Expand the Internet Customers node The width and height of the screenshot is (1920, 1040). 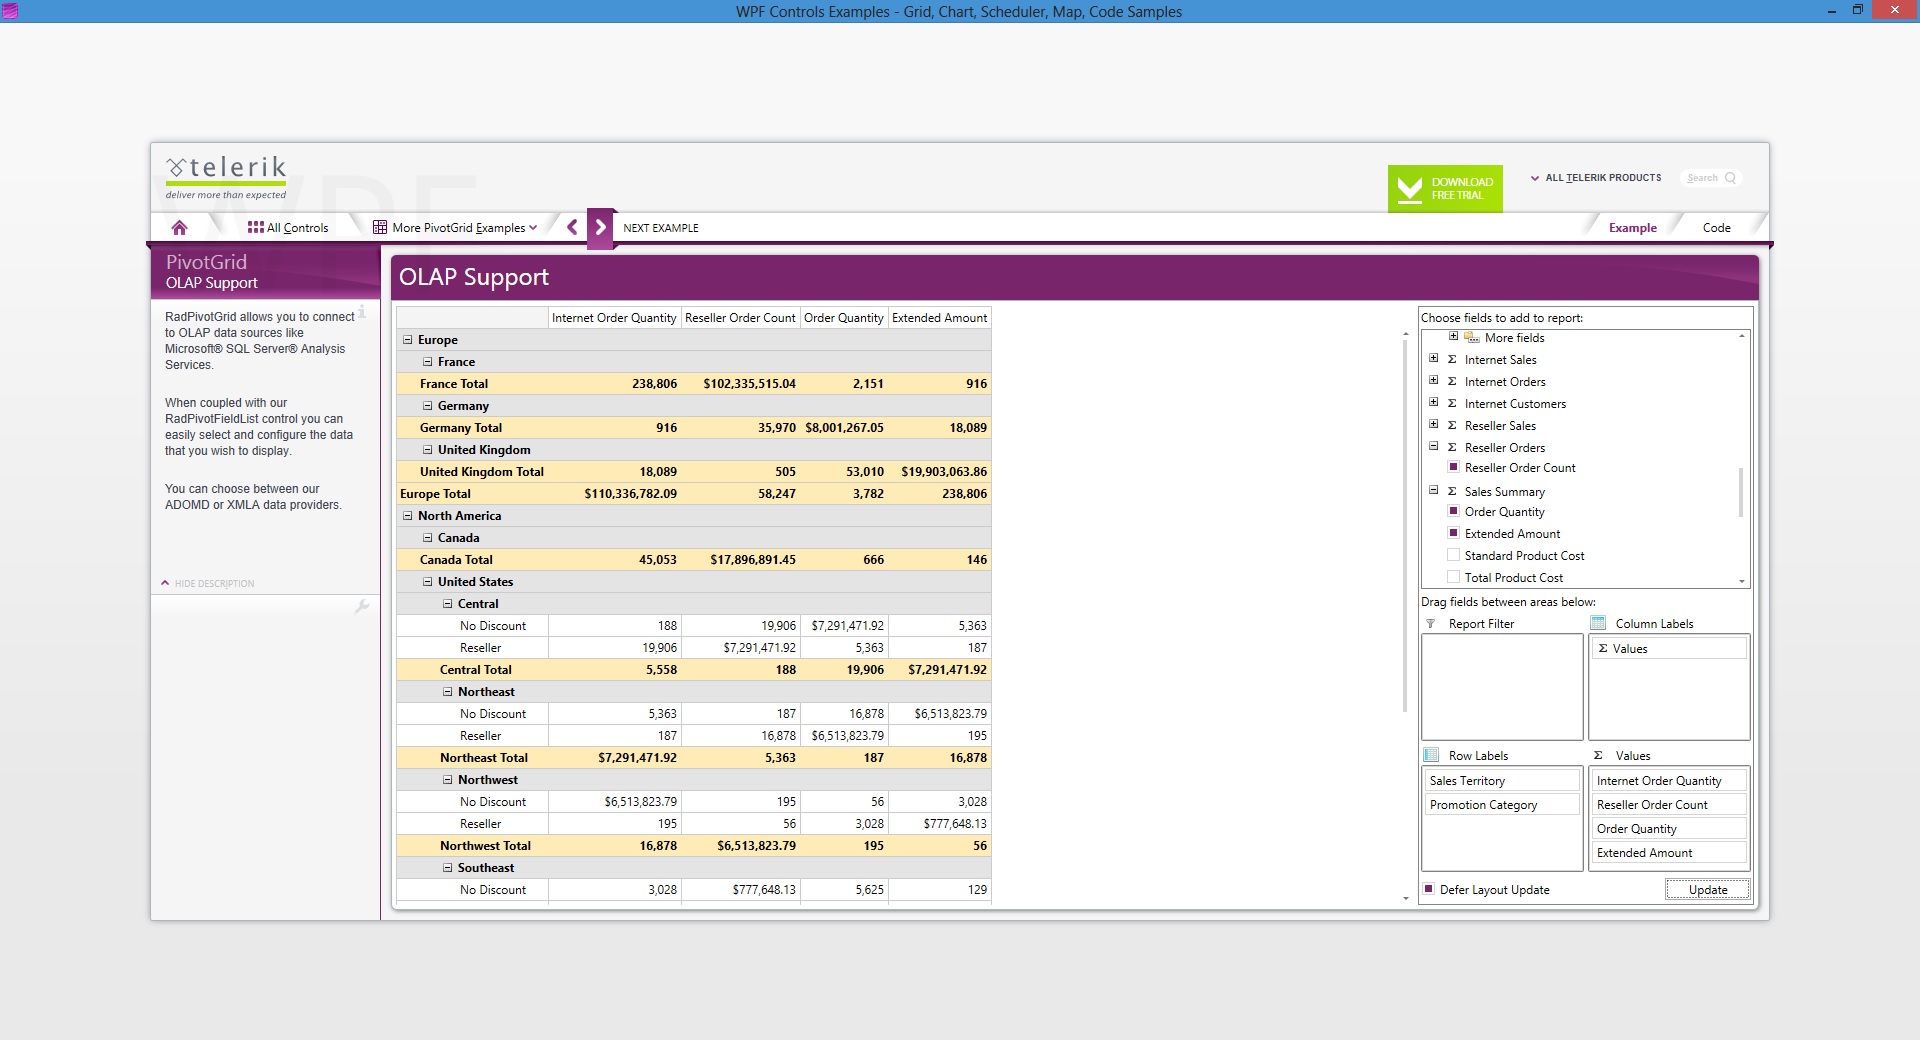tap(1433, 402)
